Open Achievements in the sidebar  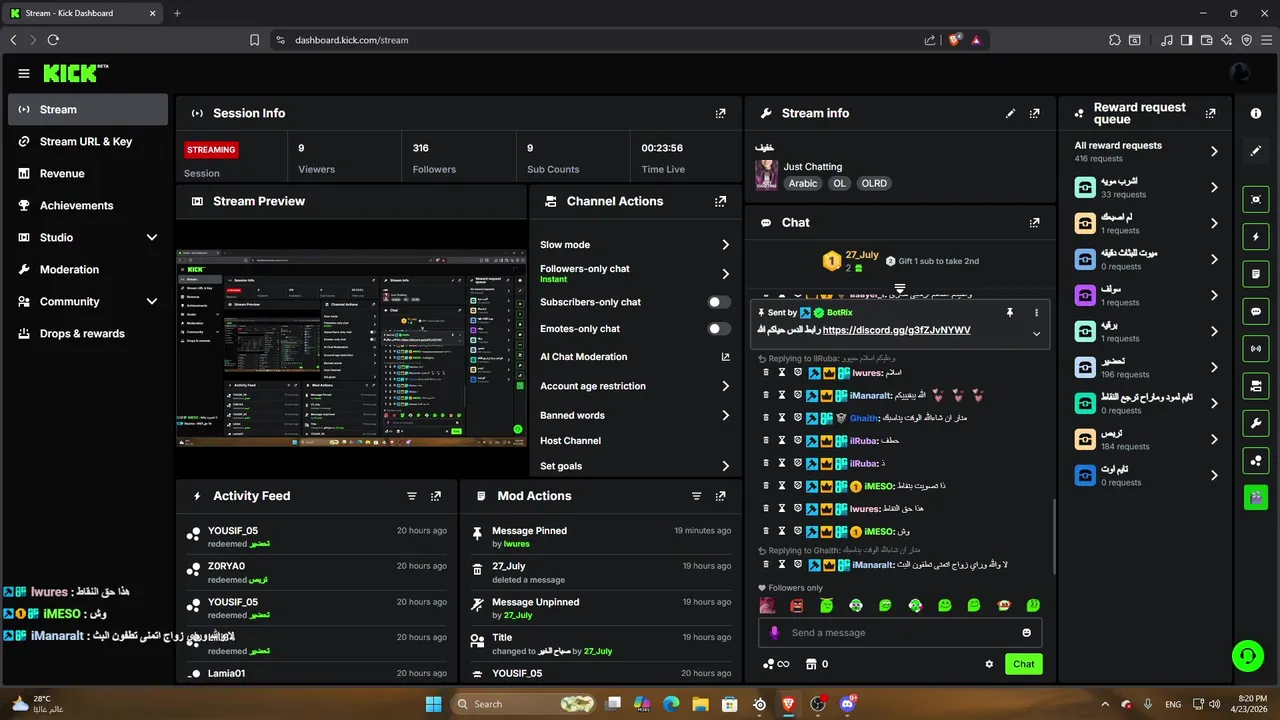pos(88,206)
